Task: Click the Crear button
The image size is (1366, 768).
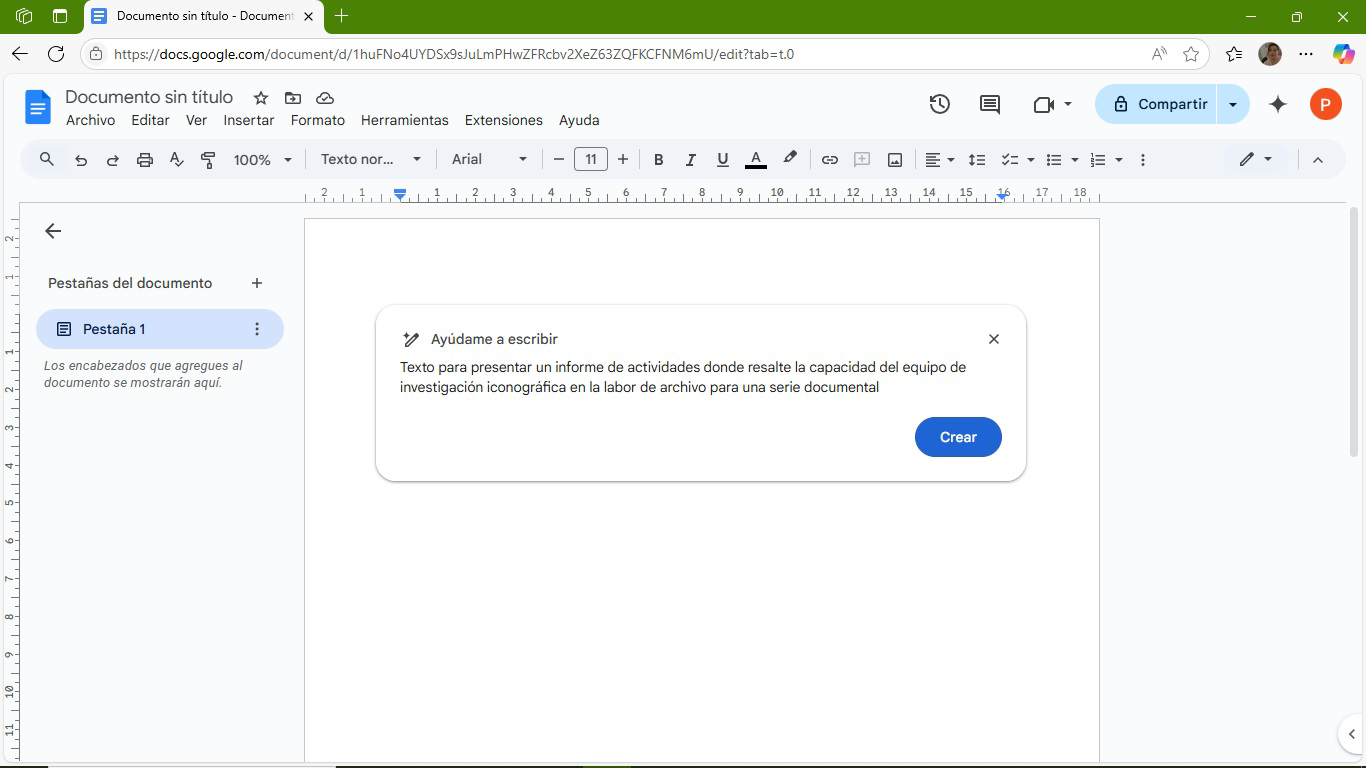Action: pos(957,437)
